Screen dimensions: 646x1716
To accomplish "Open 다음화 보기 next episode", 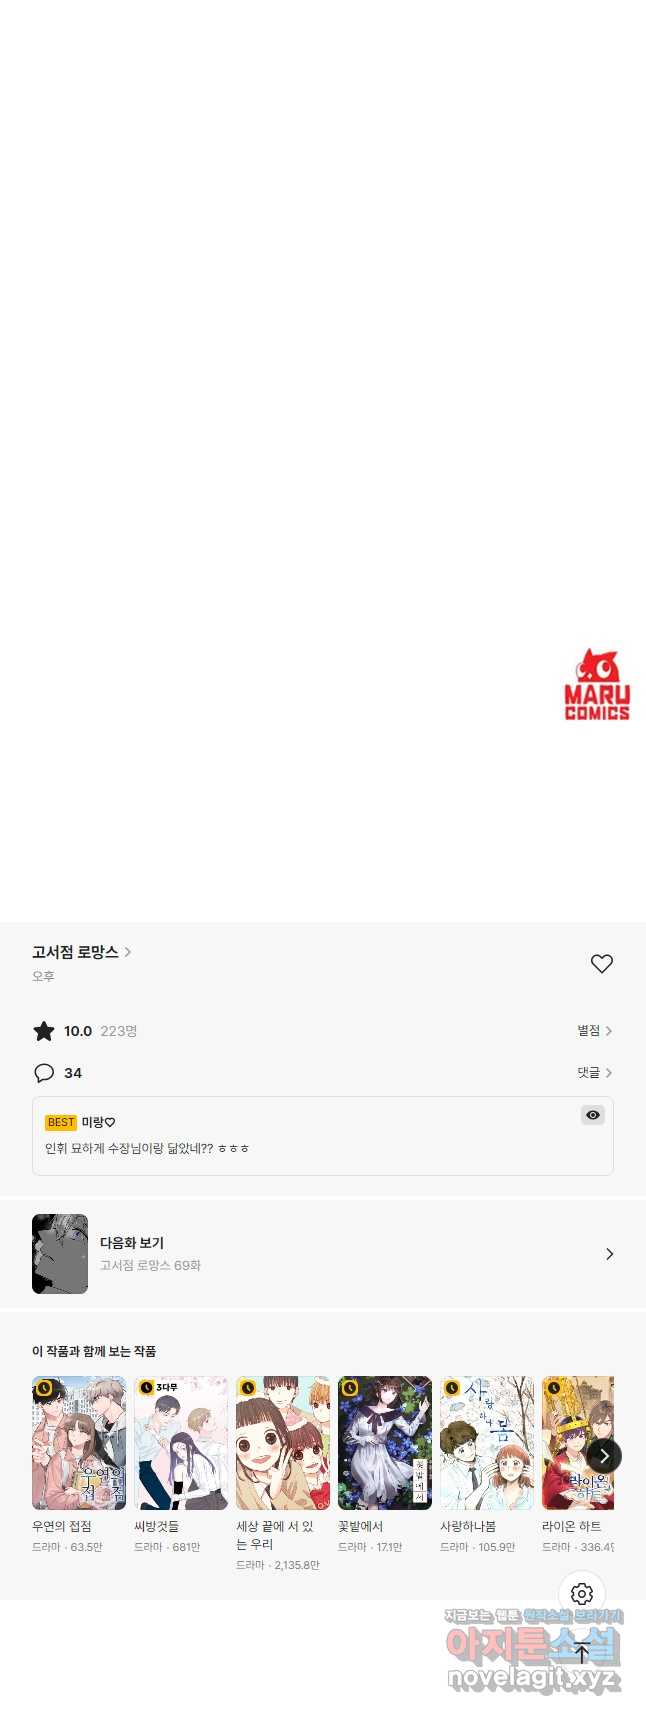I will click(323, 1254).
